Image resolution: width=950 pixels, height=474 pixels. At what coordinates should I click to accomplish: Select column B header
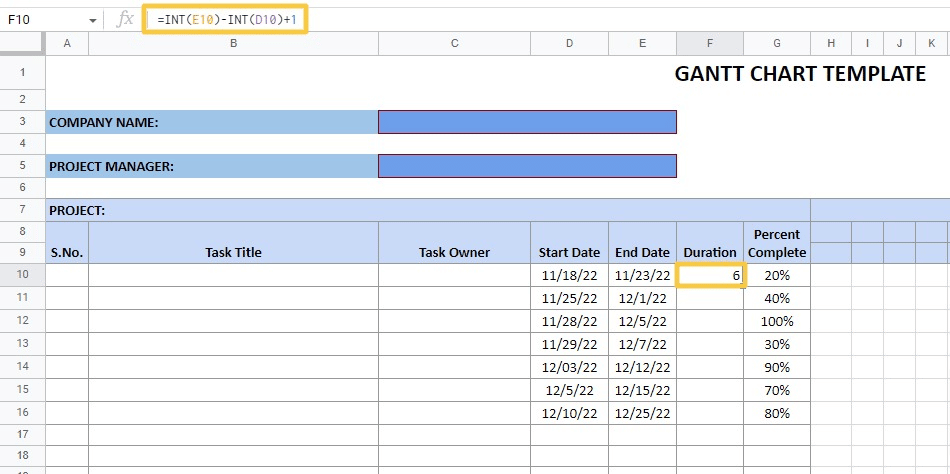233,43
